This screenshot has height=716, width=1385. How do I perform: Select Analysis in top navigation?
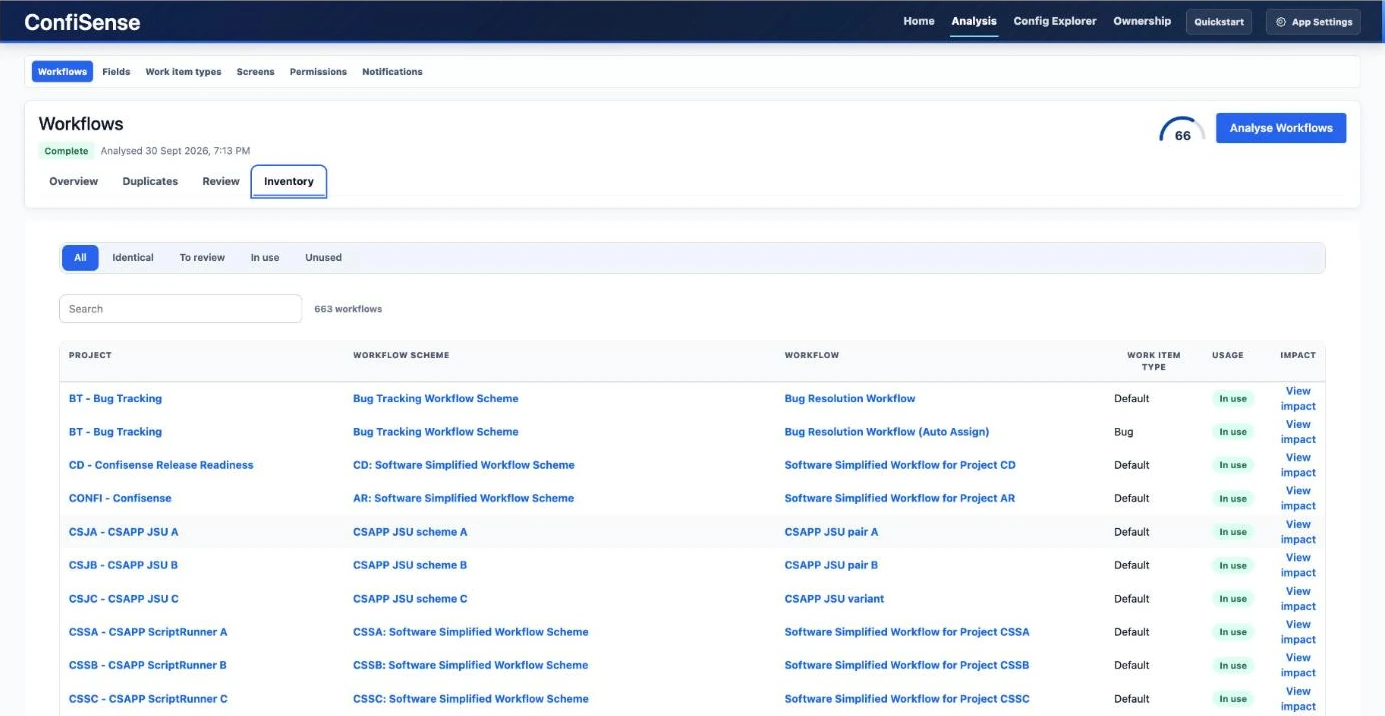click(974, 21)
